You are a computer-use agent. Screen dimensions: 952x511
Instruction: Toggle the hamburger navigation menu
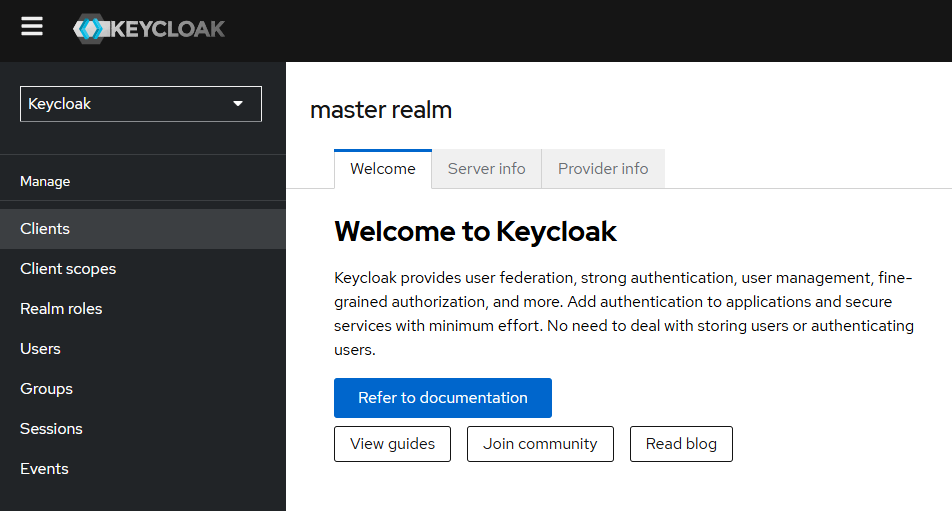tap(32, 27)
